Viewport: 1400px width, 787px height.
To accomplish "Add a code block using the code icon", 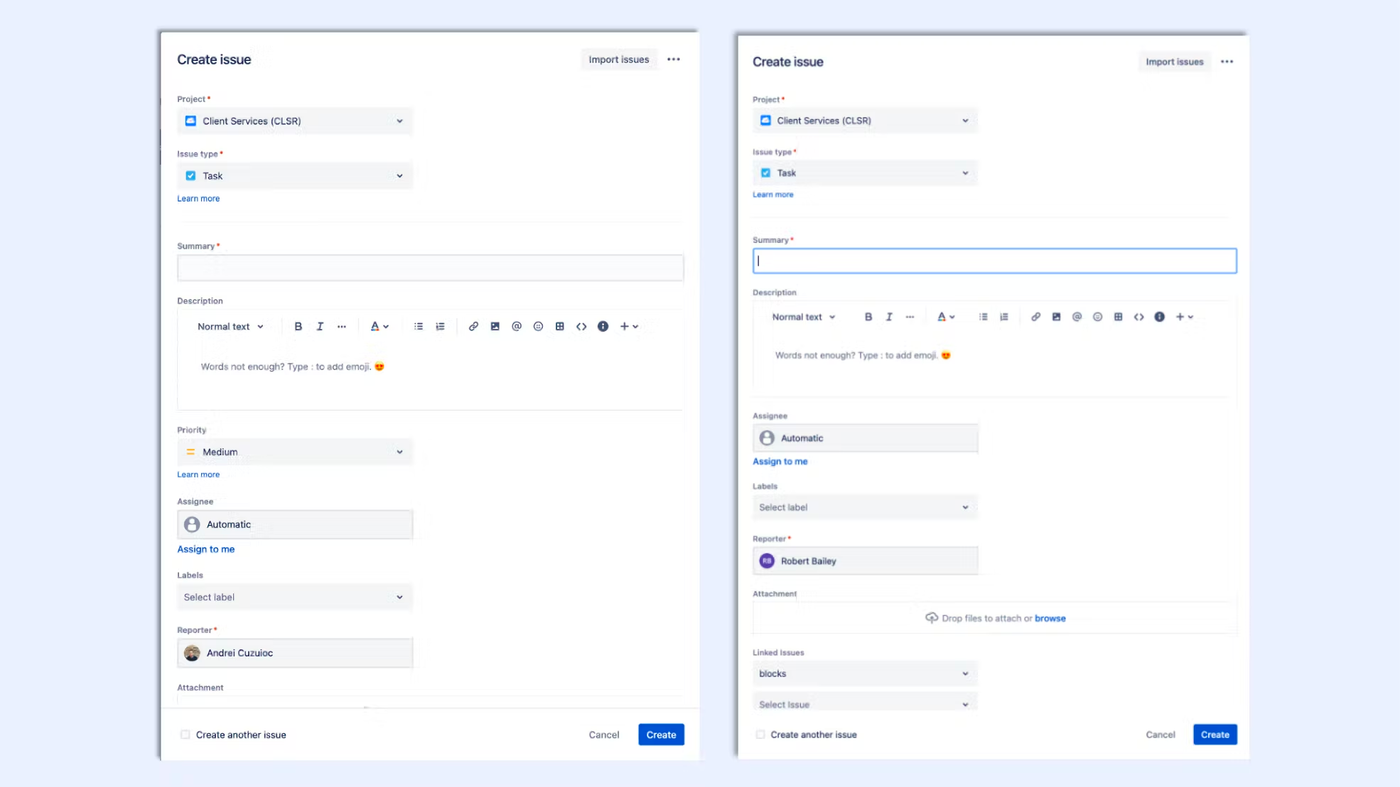I will [x=581, y=326].
